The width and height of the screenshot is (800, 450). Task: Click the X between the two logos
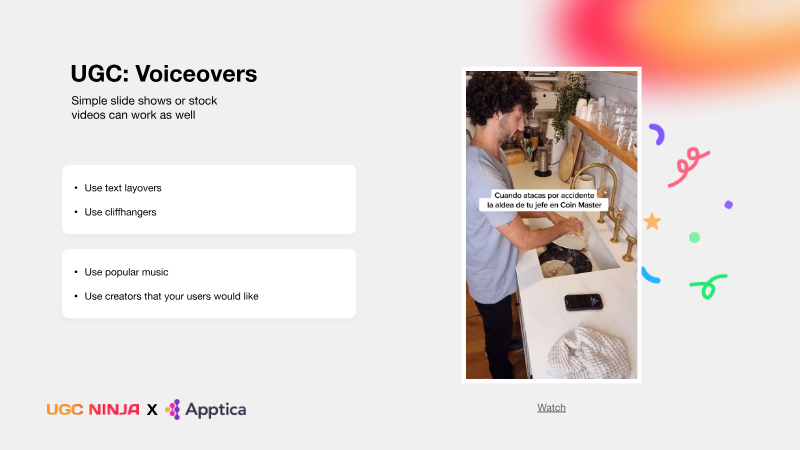pos(152,410)
